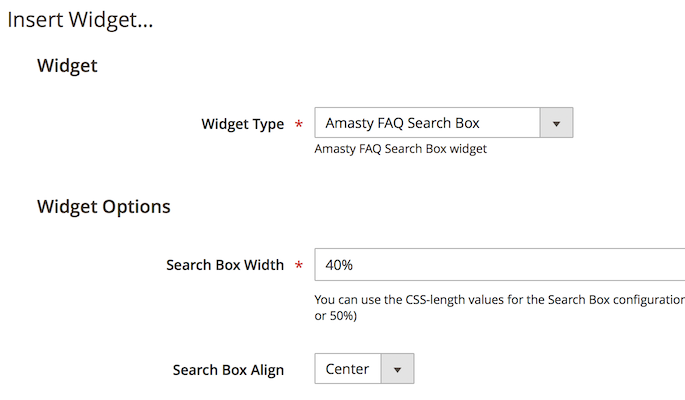The height and width of the screenshot is (400, 685).
Task: Open the Widget Type dropdown arrow
Action: [x=556, y=123]
